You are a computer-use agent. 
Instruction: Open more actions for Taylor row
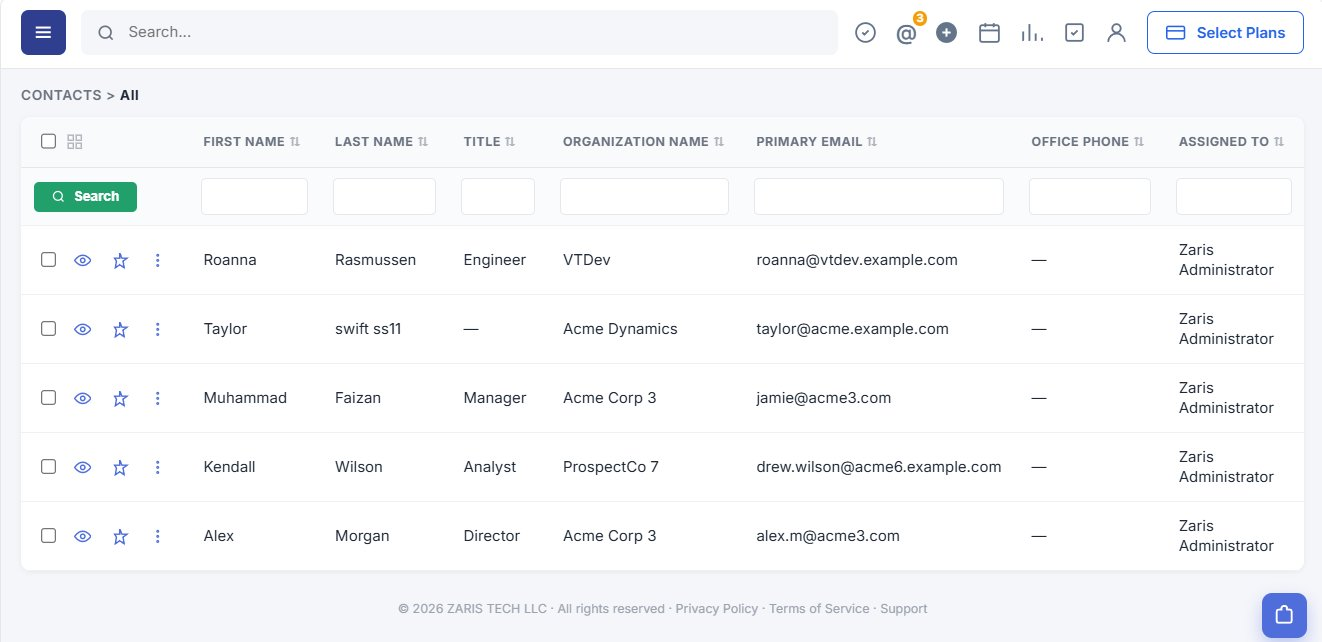[157, 329]
